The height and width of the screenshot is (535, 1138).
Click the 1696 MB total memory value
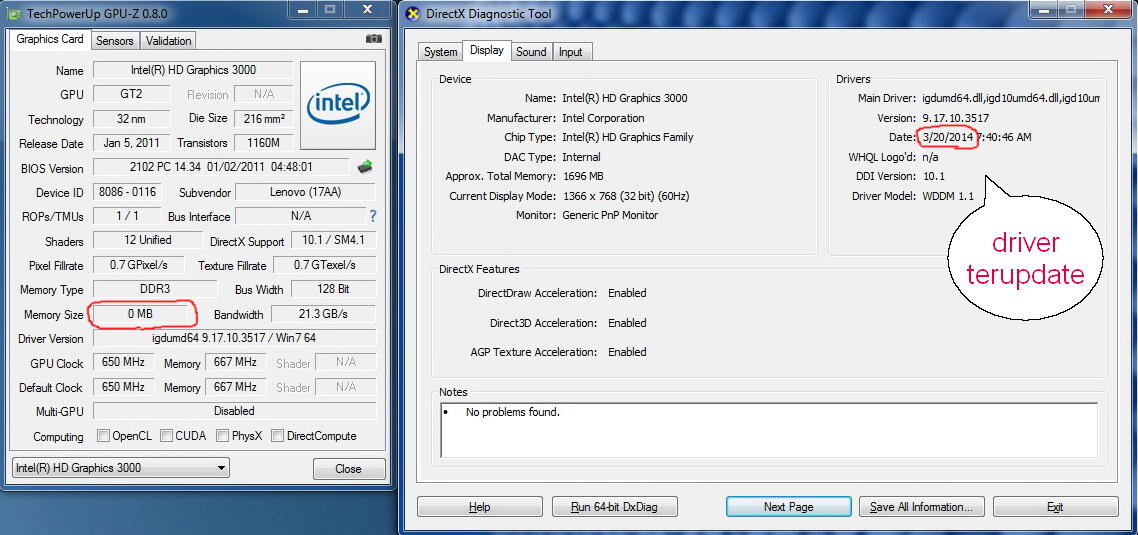point(583,176)
